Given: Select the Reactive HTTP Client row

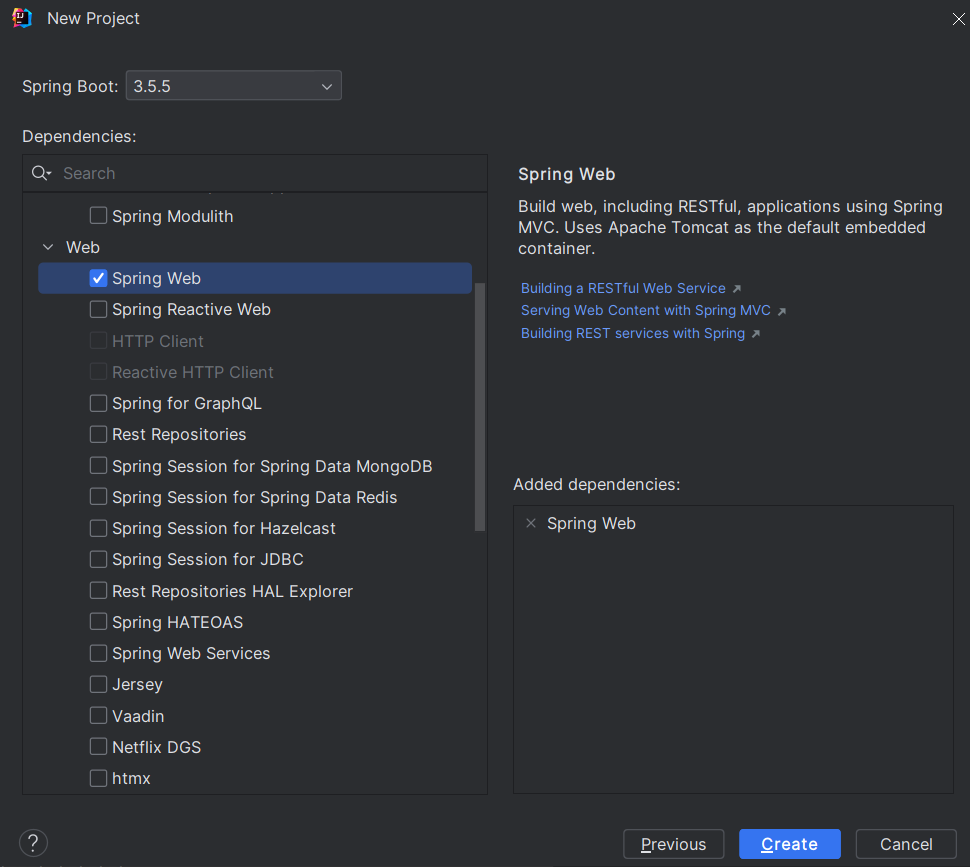Looking at the screenshot, I should pyautogui.click(x=192, y=372).
